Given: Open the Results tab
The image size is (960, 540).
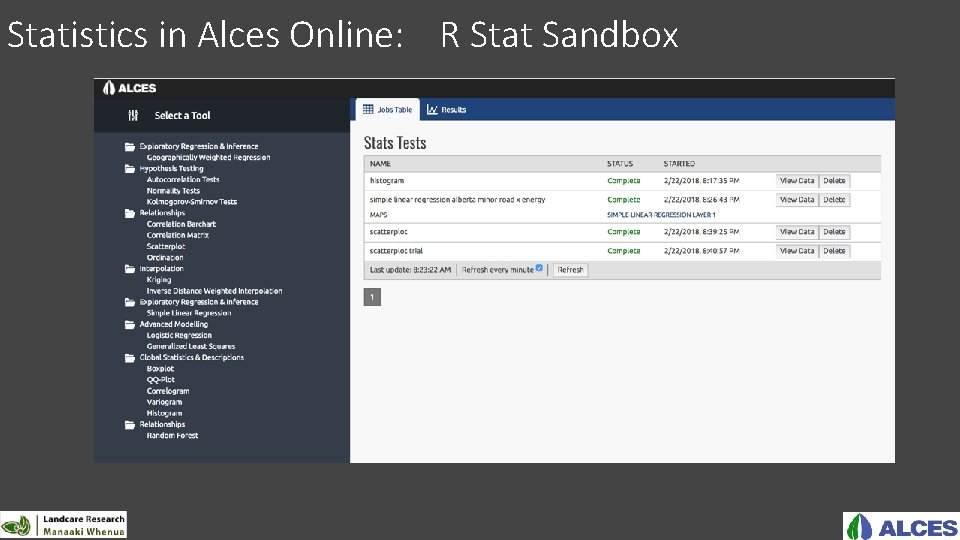Looking at the screenshot, I should point(446,110).
